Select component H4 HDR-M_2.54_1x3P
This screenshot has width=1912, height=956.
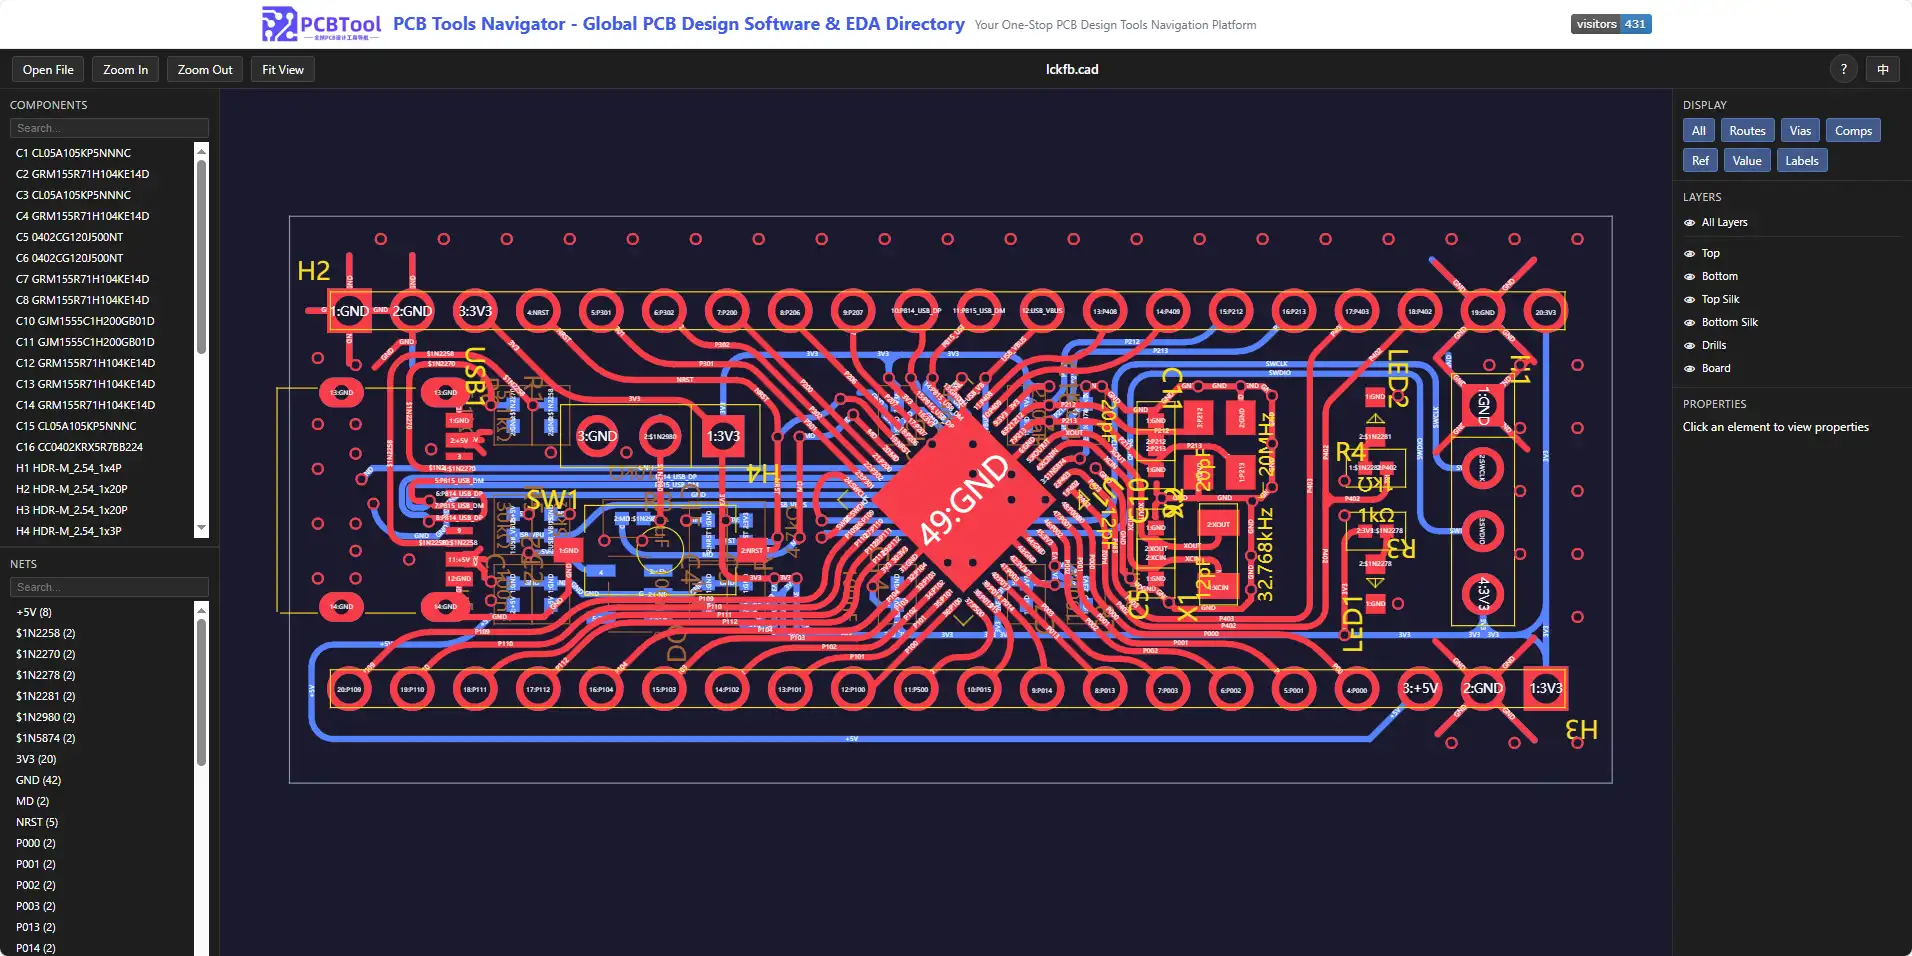(68, 531)
